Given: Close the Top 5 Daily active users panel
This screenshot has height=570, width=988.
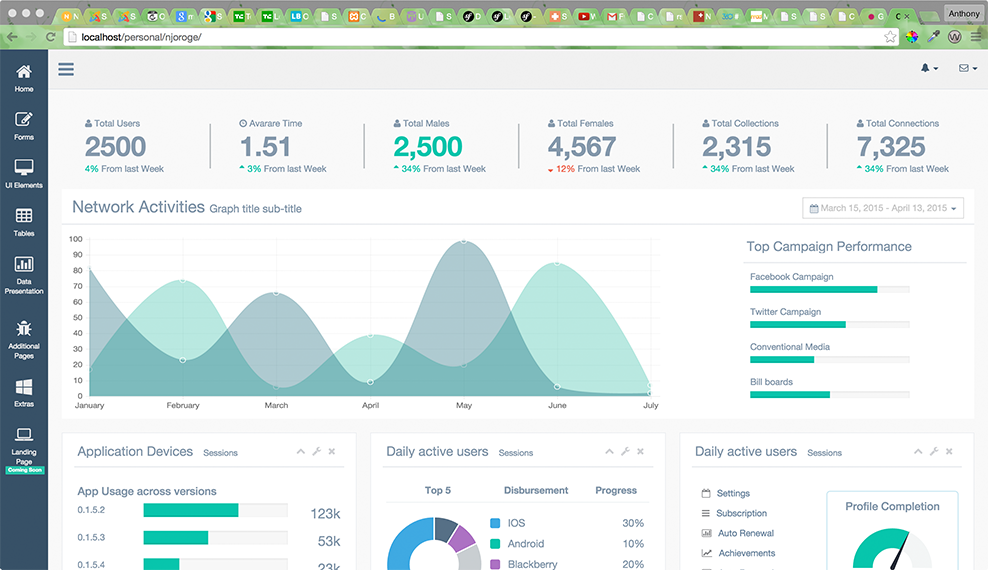Looking at the screenshot, I should 640,452.
